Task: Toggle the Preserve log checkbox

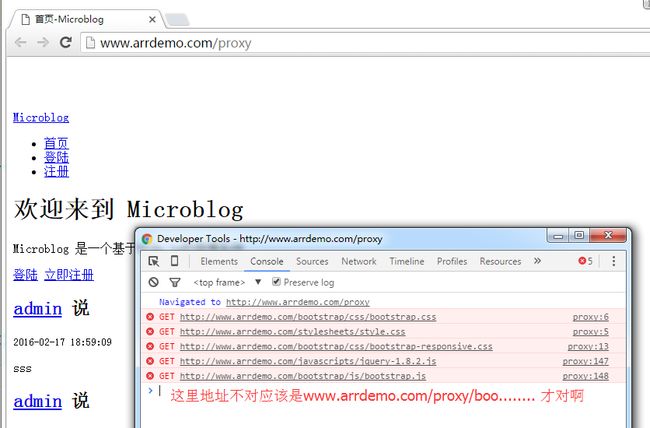Action: pos(276,282)
